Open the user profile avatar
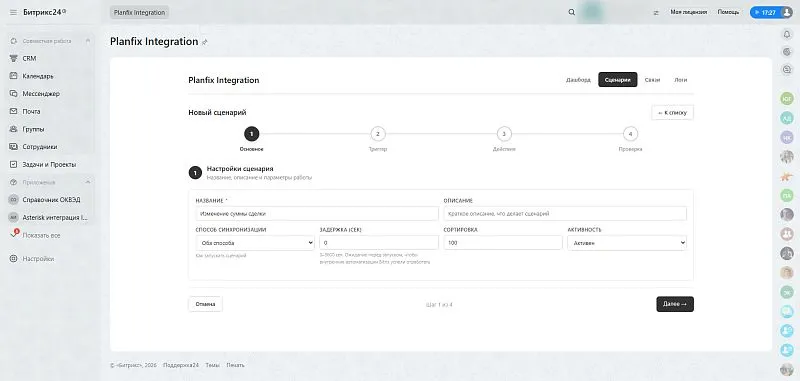 pyautogui.click(x=787, y=12)
